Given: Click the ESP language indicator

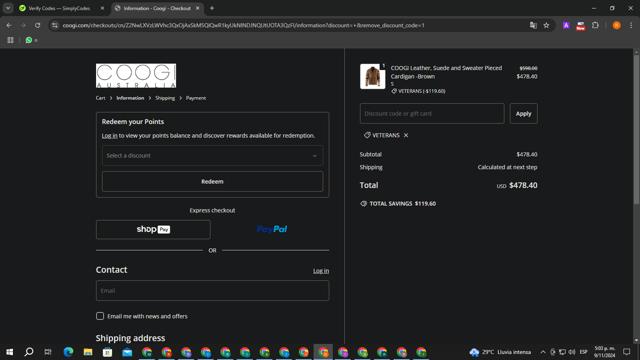Looking at the screenshot, I should [x=584, y=352].
